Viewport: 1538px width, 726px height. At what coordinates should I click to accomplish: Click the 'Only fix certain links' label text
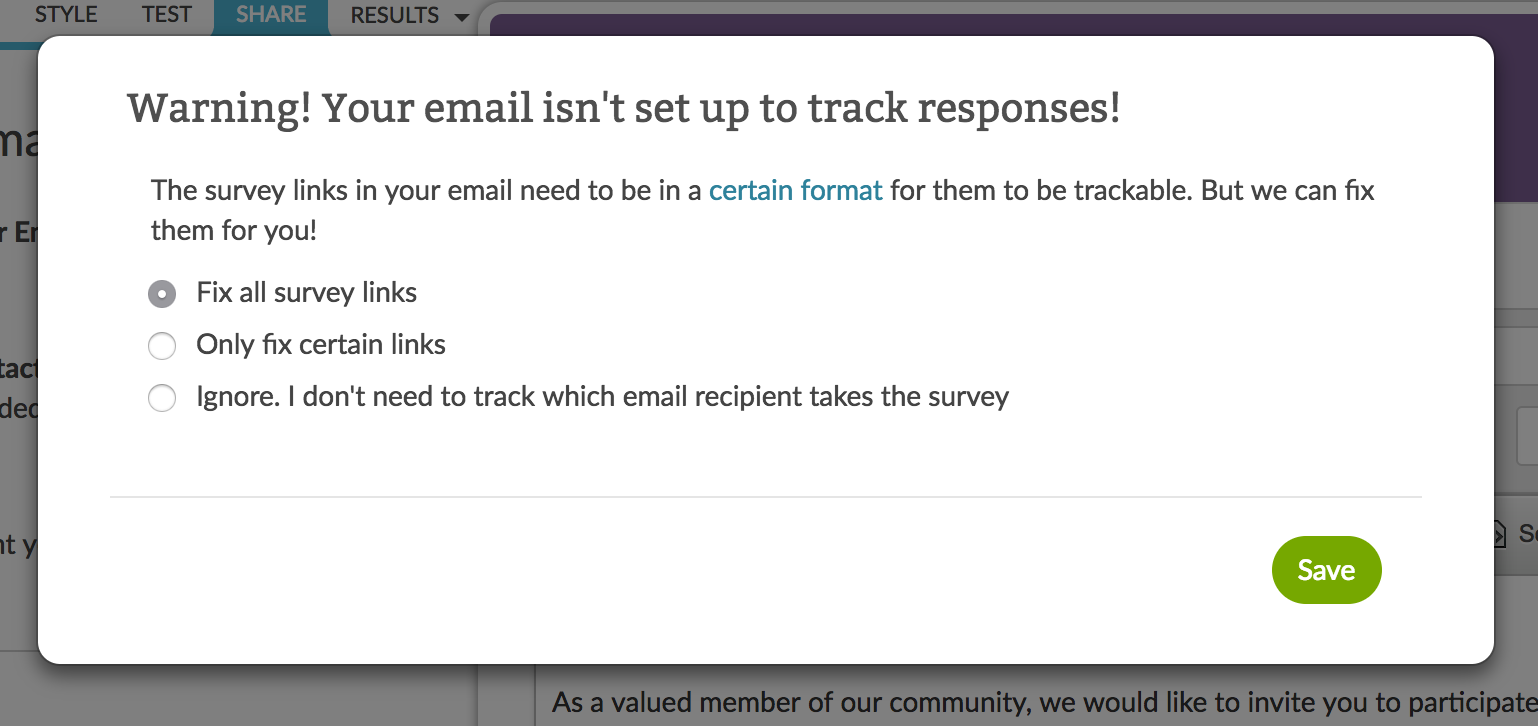[321, 345]
